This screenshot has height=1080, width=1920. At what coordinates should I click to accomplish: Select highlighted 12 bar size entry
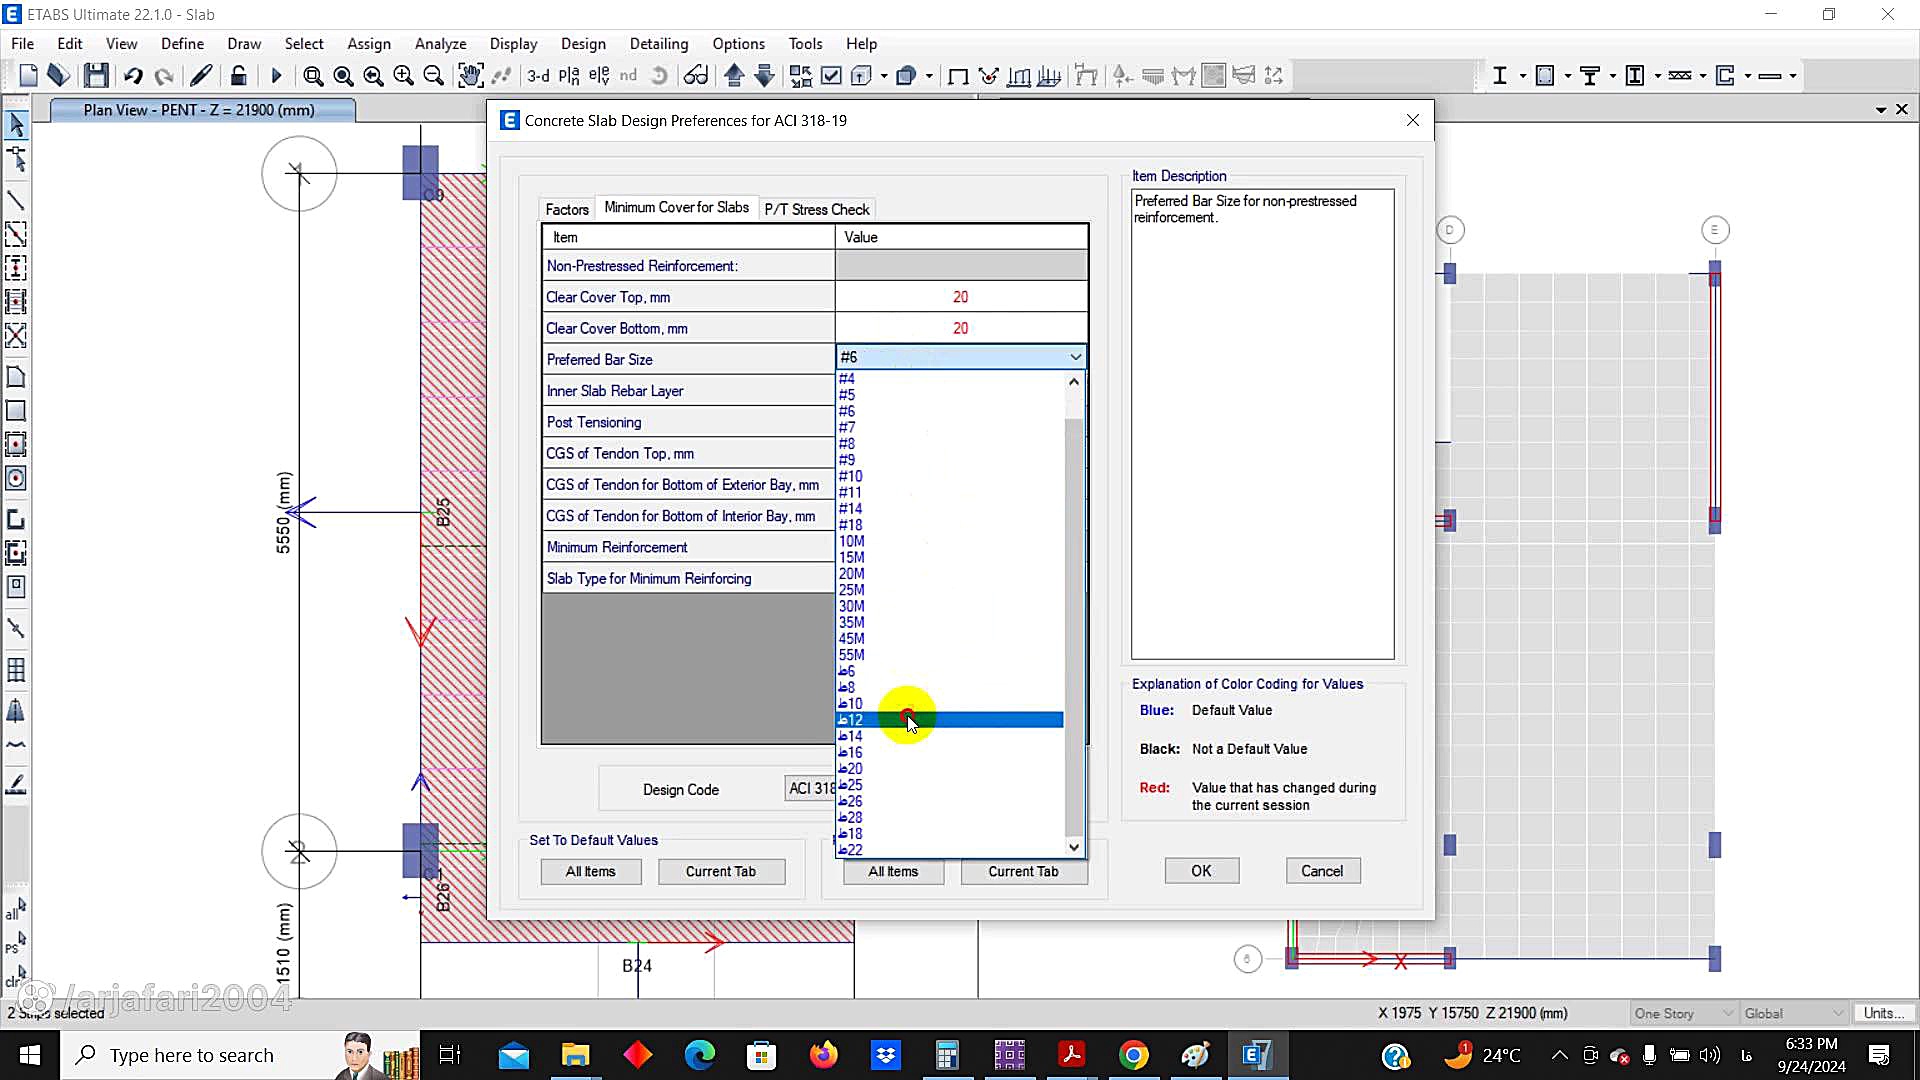tap(950, 720)
